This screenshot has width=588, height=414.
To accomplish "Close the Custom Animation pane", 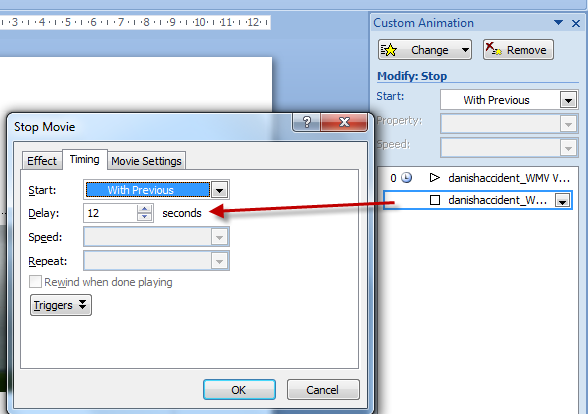I will [576, 24].
